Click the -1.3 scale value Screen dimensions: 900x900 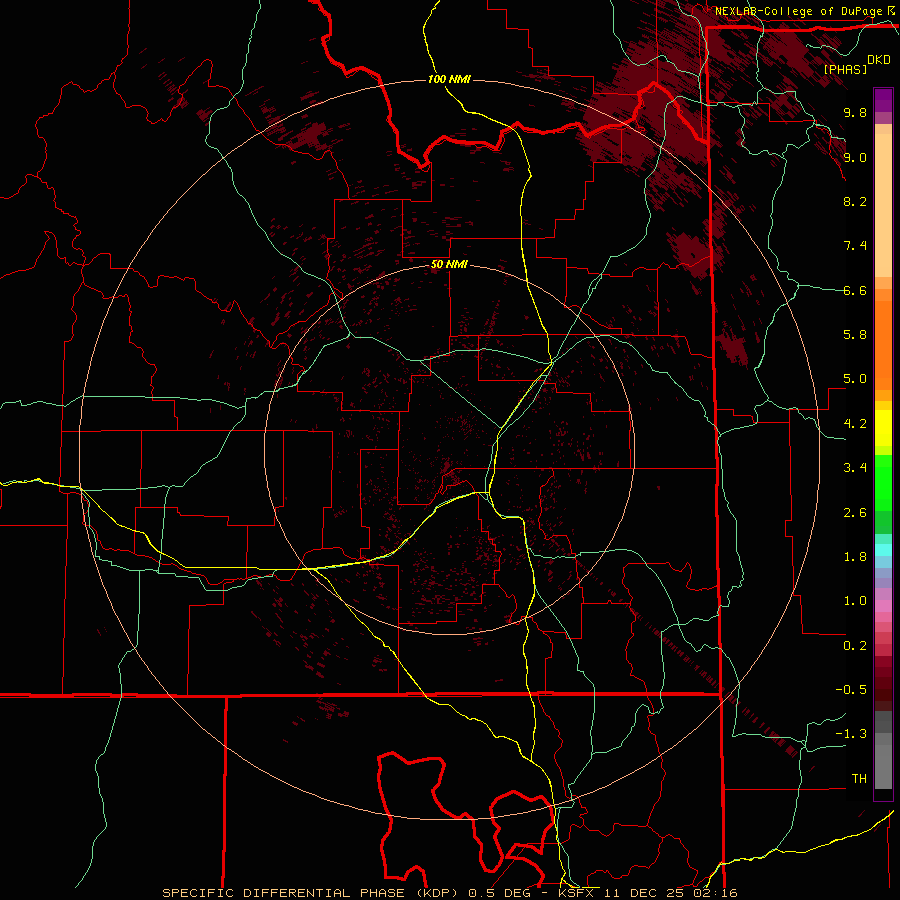tap(851, 734)
